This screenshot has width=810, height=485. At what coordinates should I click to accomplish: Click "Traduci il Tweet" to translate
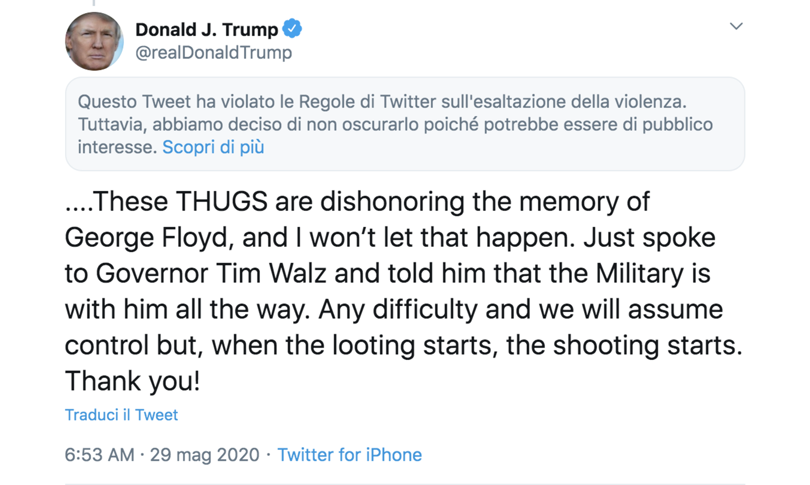click(x=121, y=414)
